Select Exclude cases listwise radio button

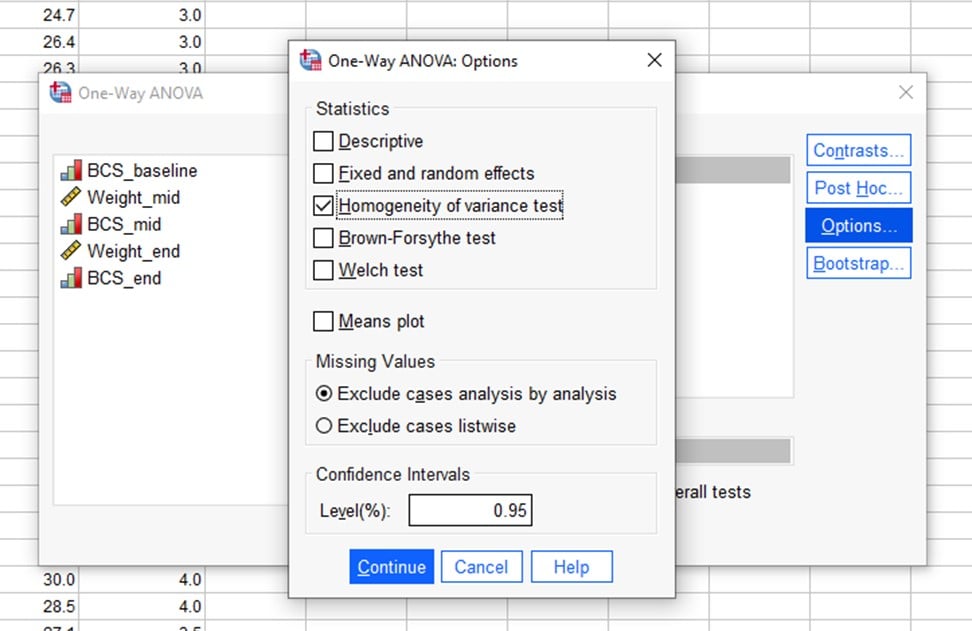323,426
